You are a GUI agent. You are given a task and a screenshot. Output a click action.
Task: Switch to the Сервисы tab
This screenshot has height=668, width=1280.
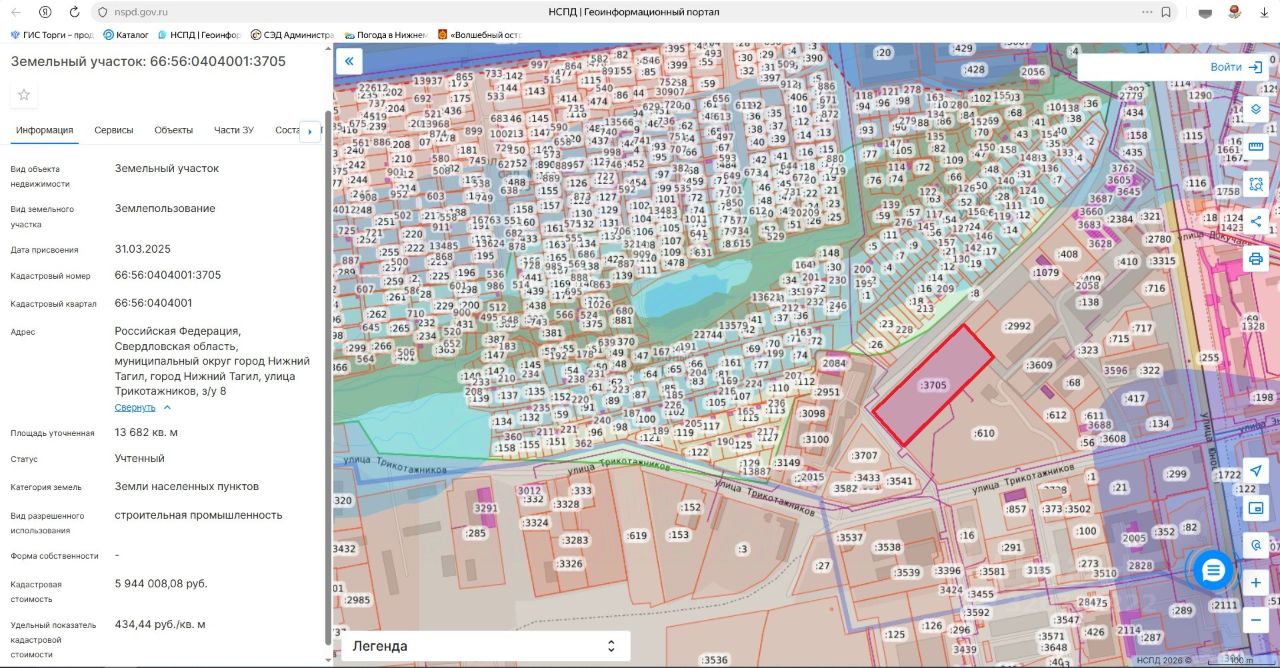pyautogui.click(x=114, y=130)
